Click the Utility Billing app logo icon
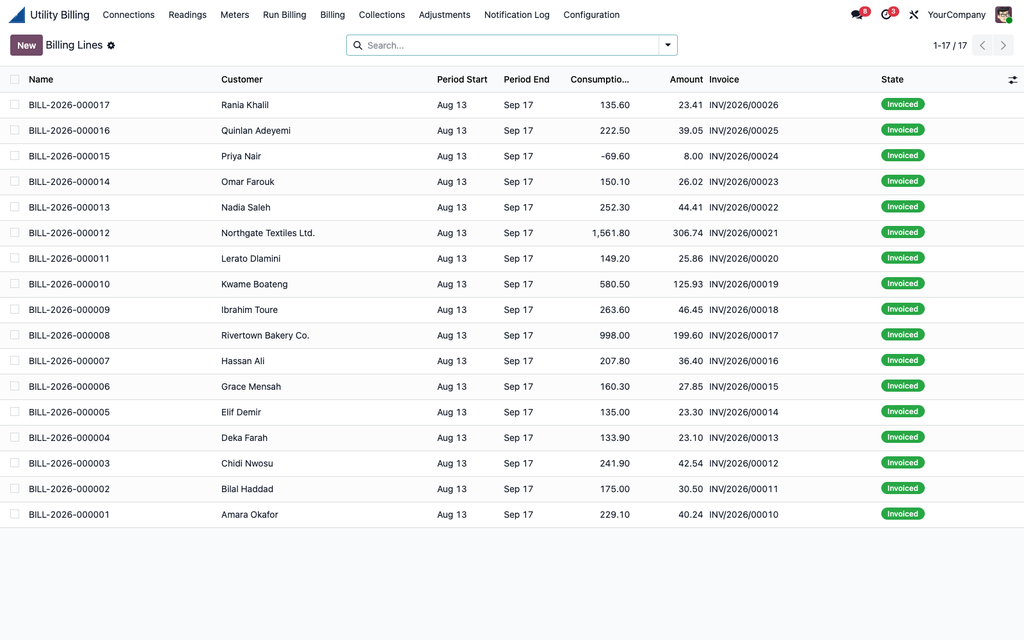 (17, 14)
